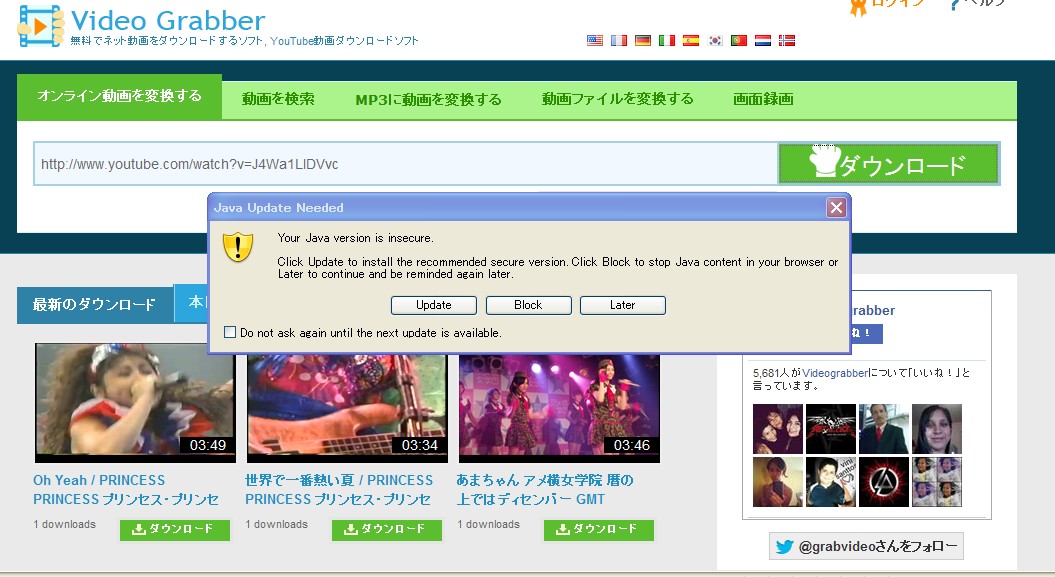Click the Video Grabber logo icon

coord(40,26)
